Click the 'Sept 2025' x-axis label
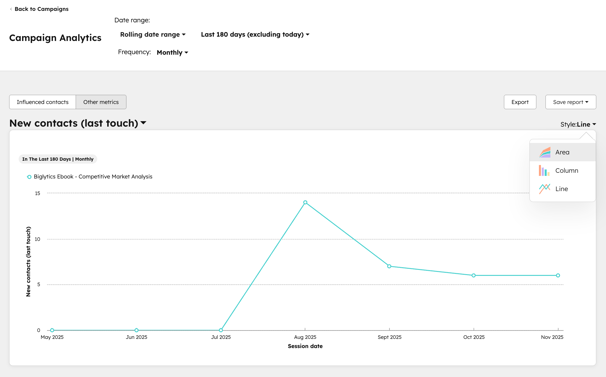 coord(389,337)
